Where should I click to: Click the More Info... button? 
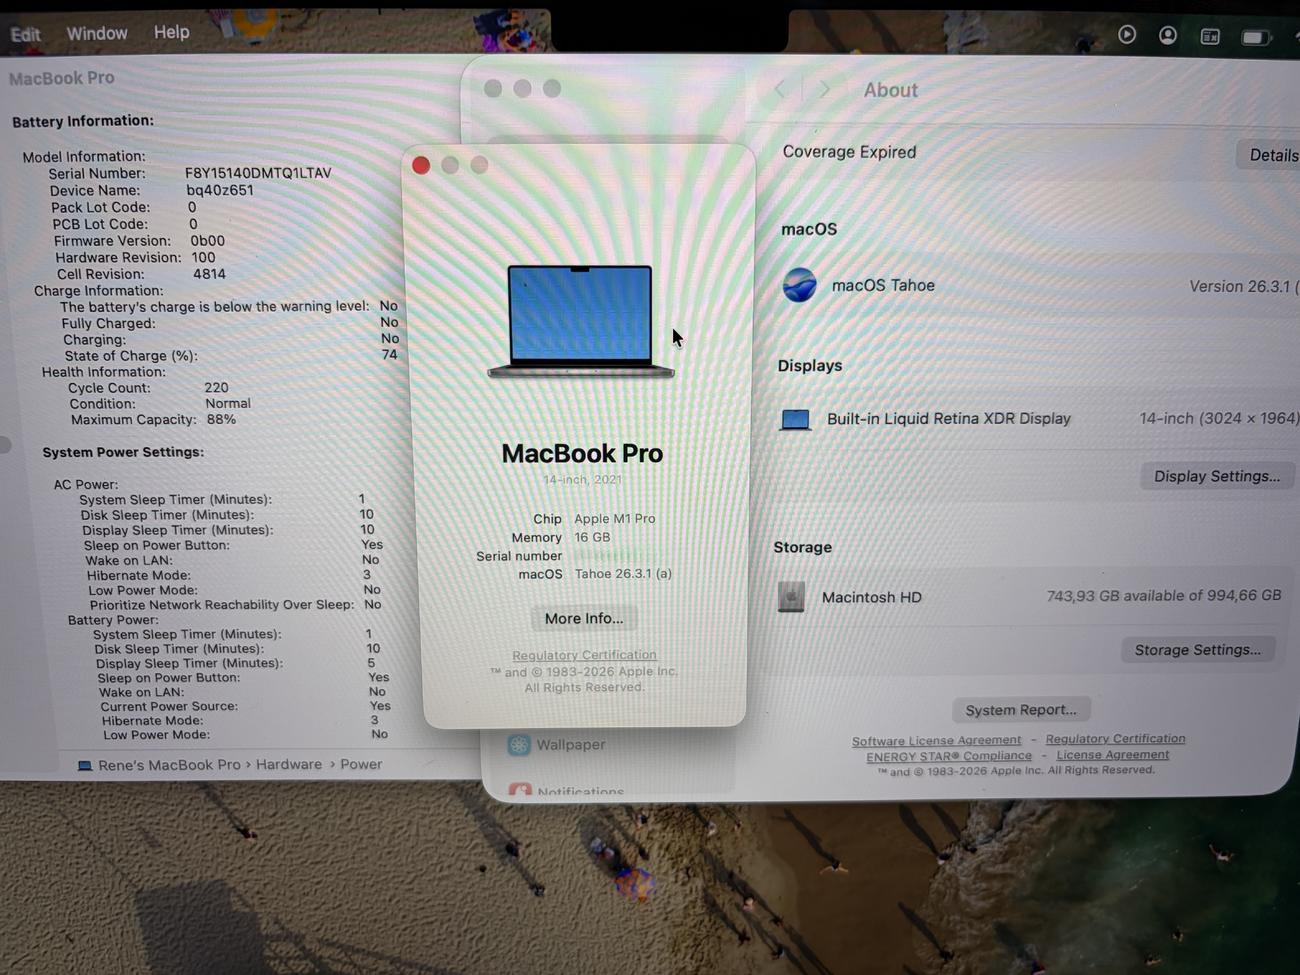point(583,619)
